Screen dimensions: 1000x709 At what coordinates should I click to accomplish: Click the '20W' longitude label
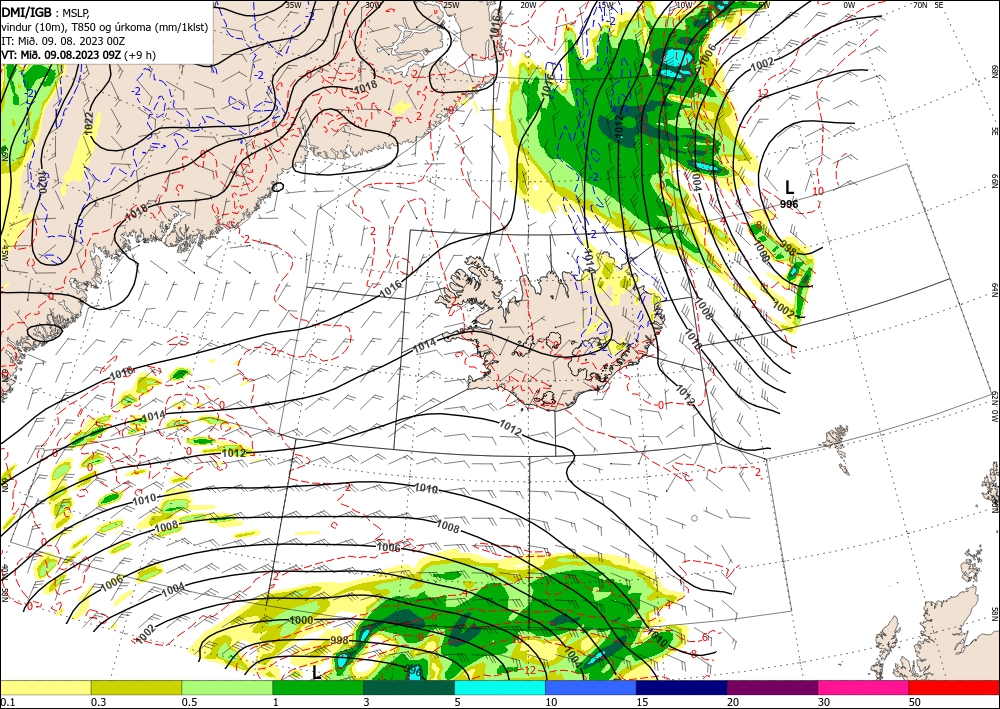pos(528,5)
